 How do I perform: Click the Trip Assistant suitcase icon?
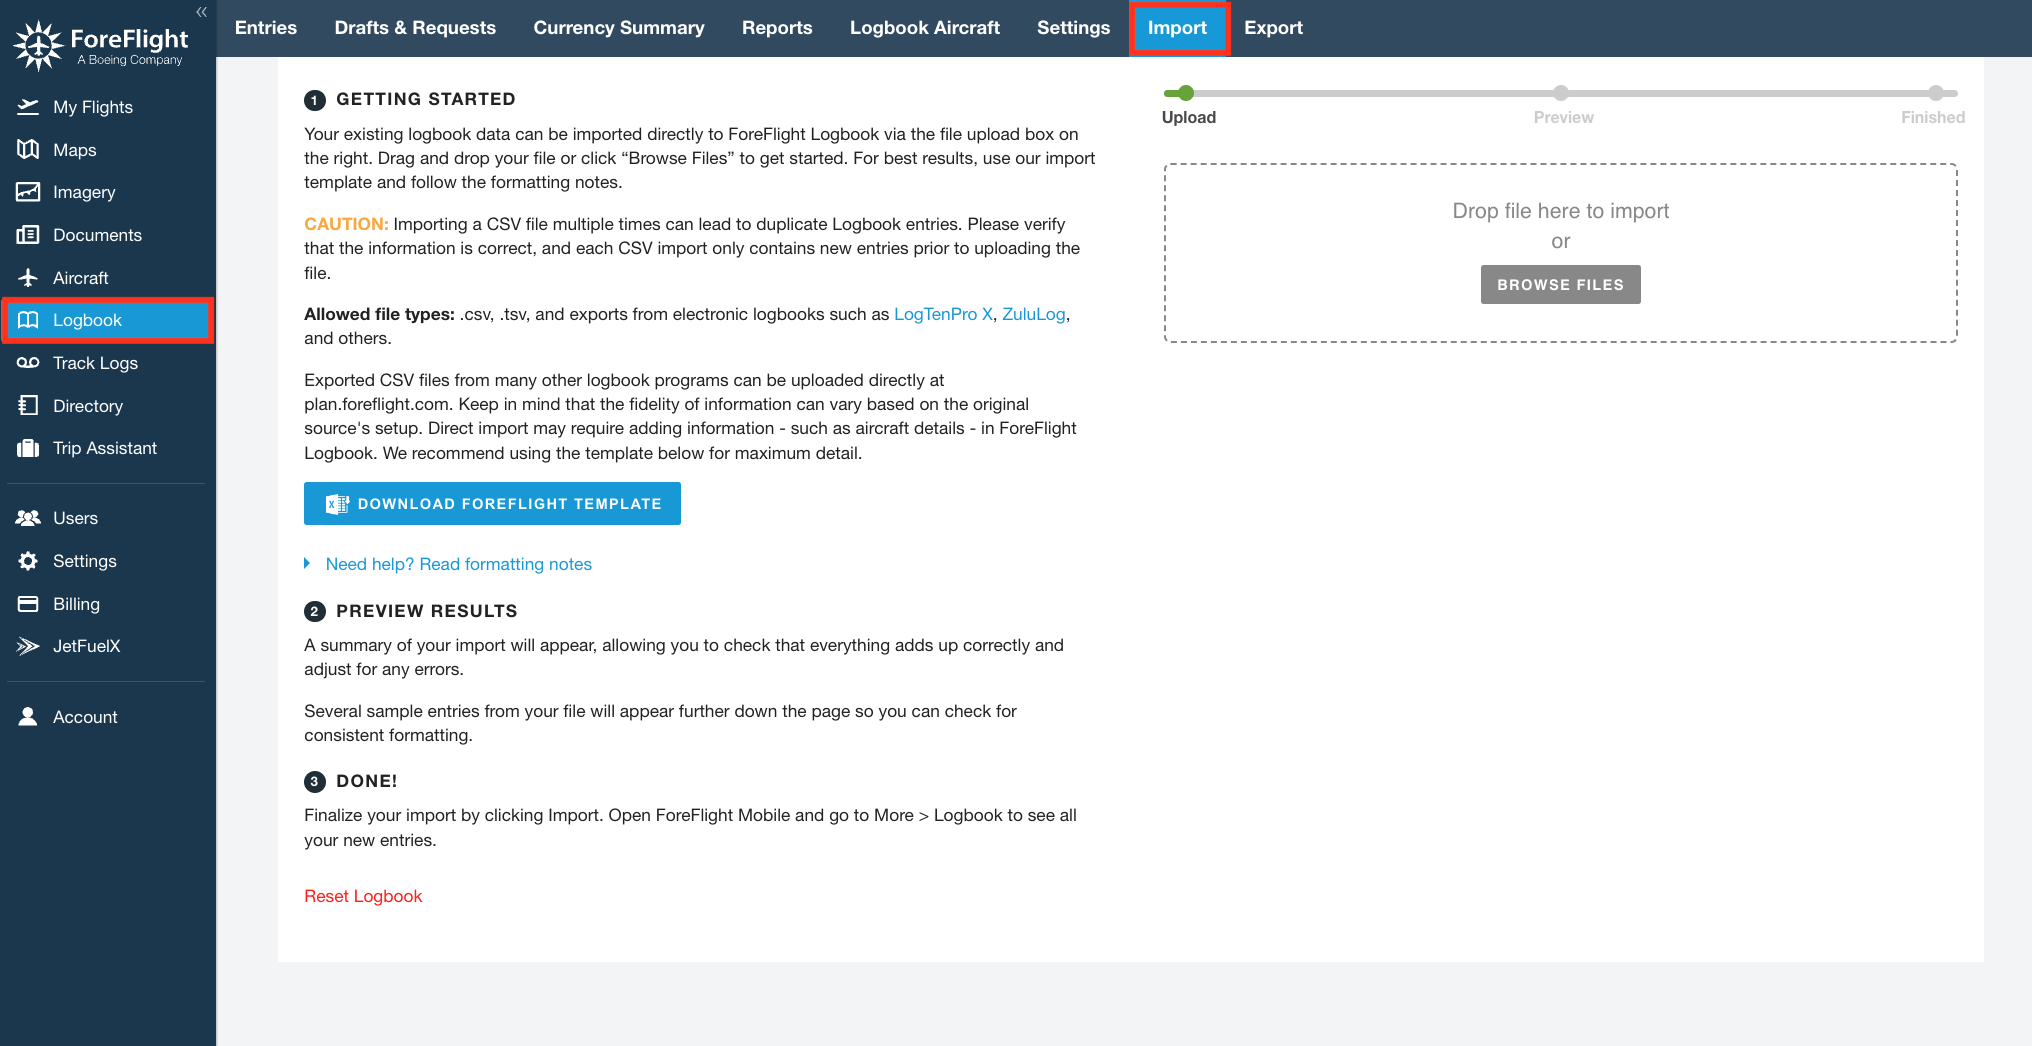[x=28, y=448]
